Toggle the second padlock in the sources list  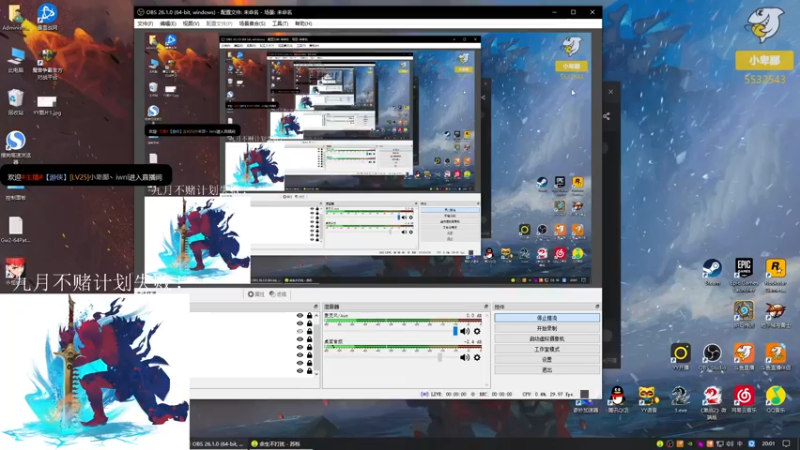[x=309, y=323]
